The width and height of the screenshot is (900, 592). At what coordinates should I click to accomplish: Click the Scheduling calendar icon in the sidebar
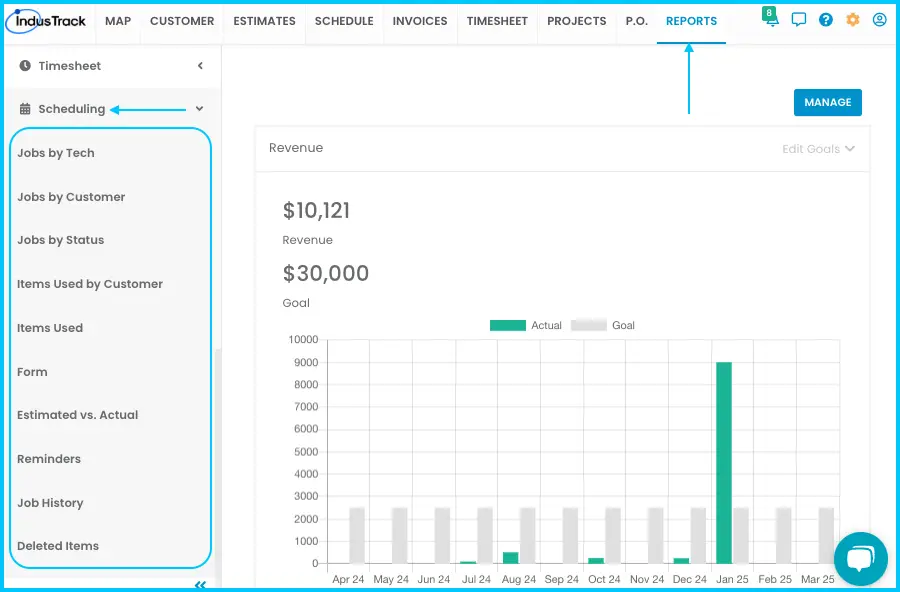(x=25, y=109)
